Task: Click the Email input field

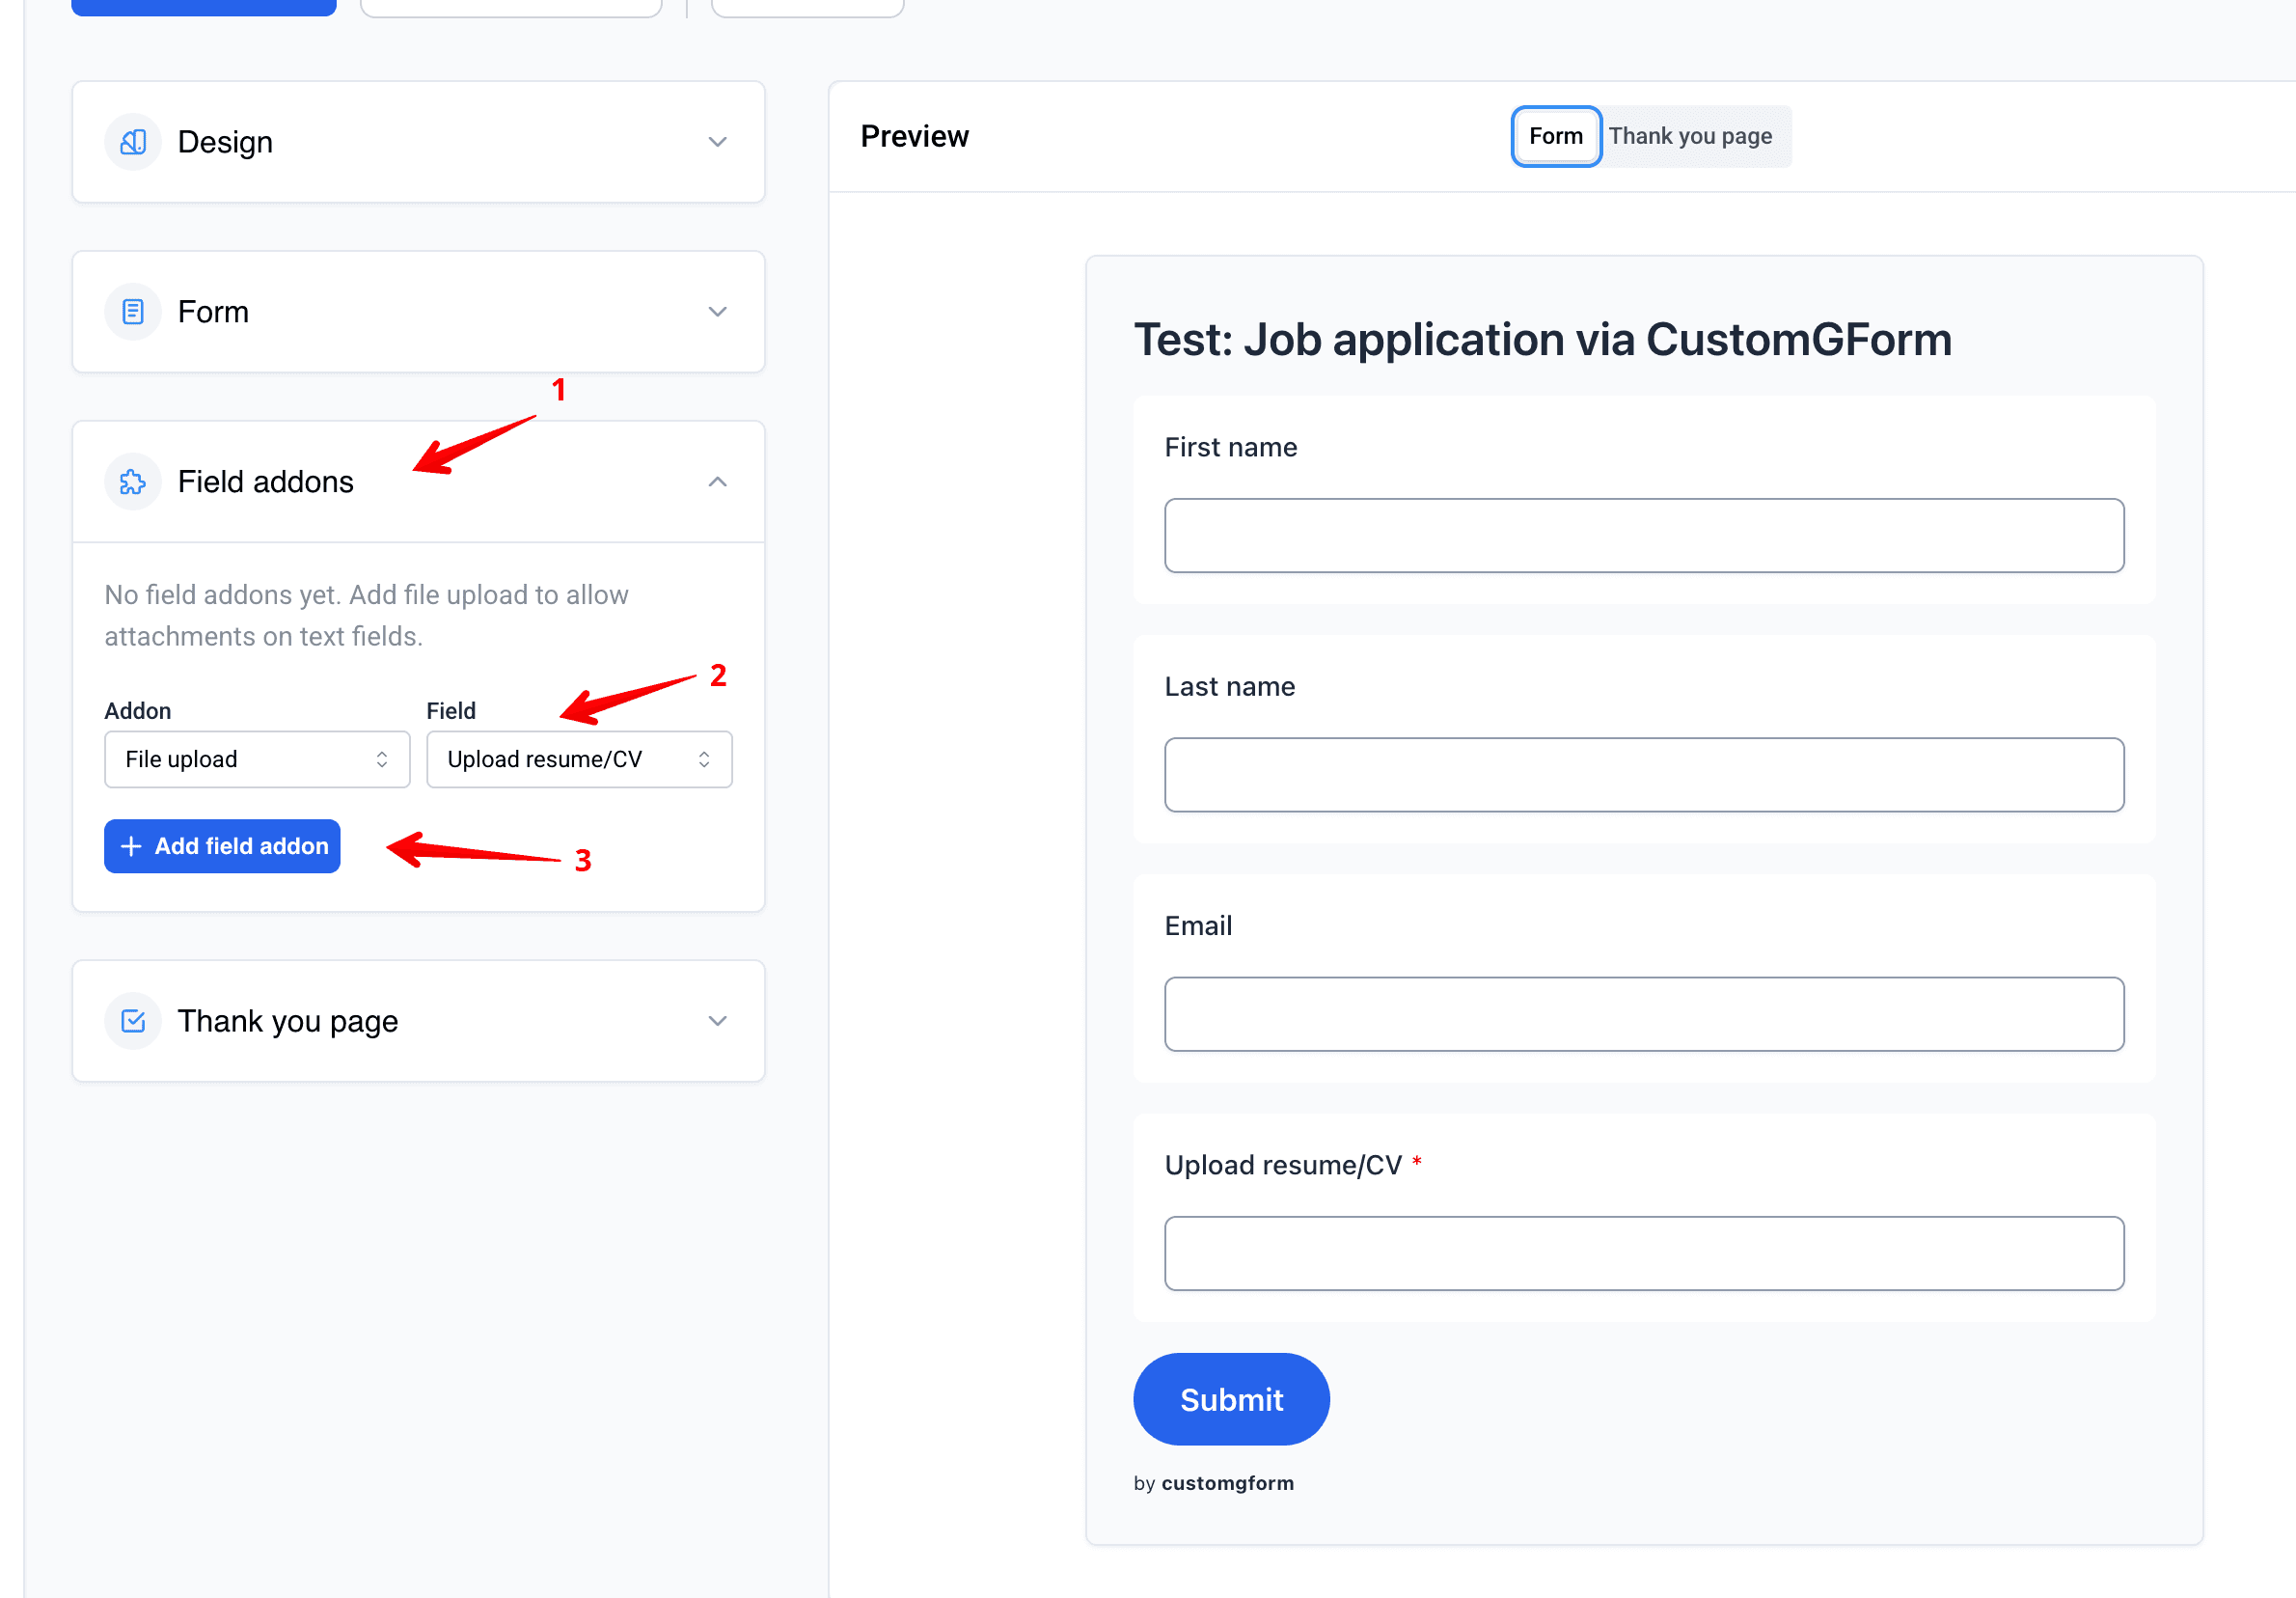Action: coord(1644,1013)
